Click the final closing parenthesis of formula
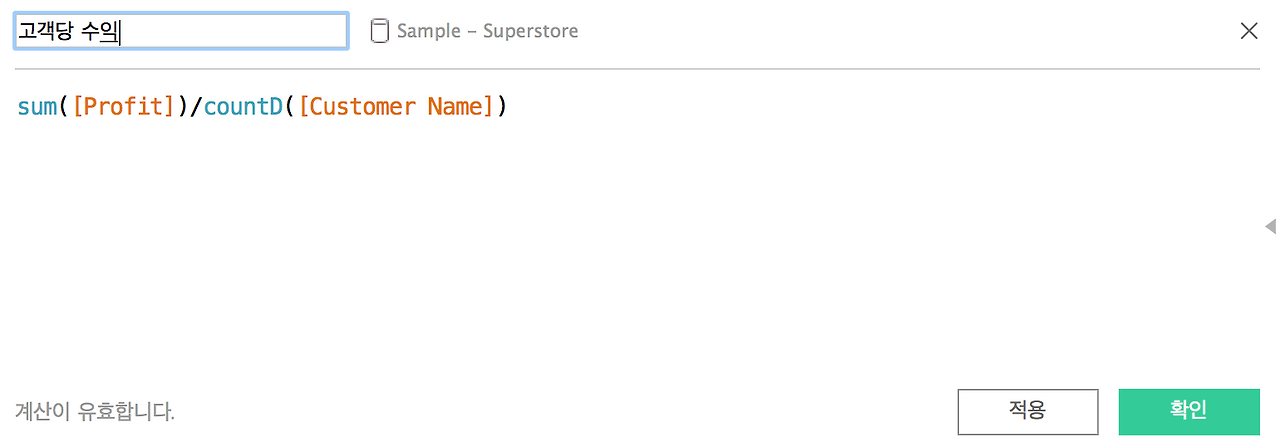Viewport: 1280px width, 447px height. [502, 106]
